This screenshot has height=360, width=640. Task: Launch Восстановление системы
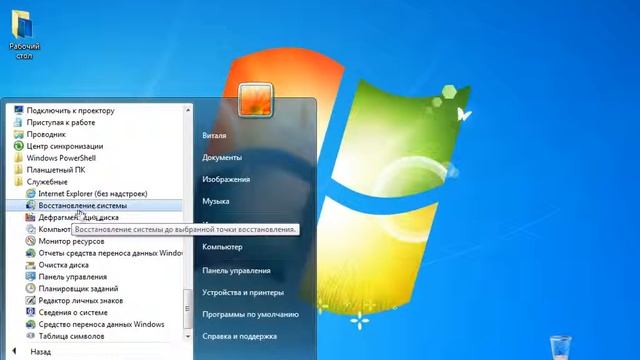(94, 205)
